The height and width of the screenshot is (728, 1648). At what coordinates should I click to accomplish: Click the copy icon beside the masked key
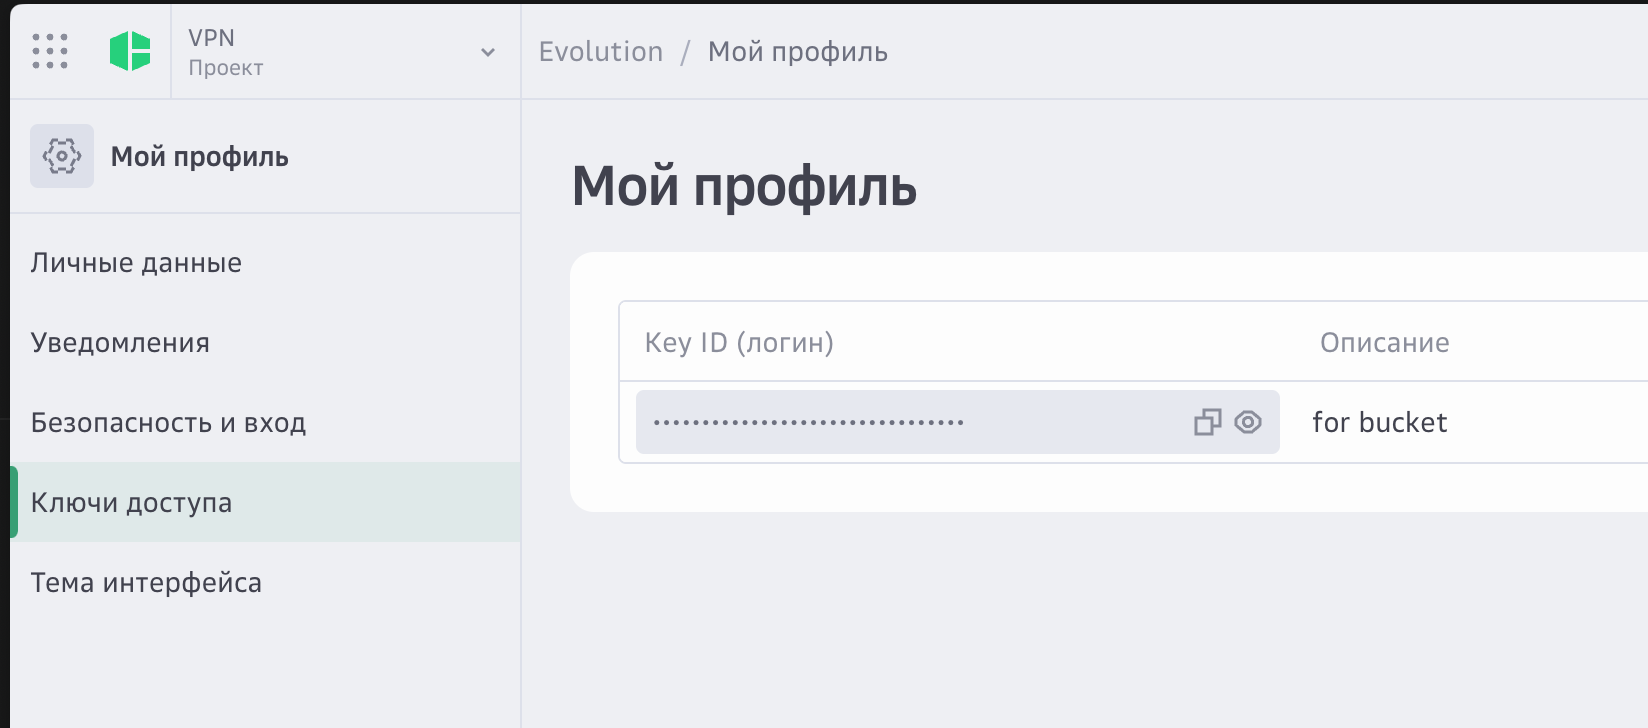(x=1206, y=422)
